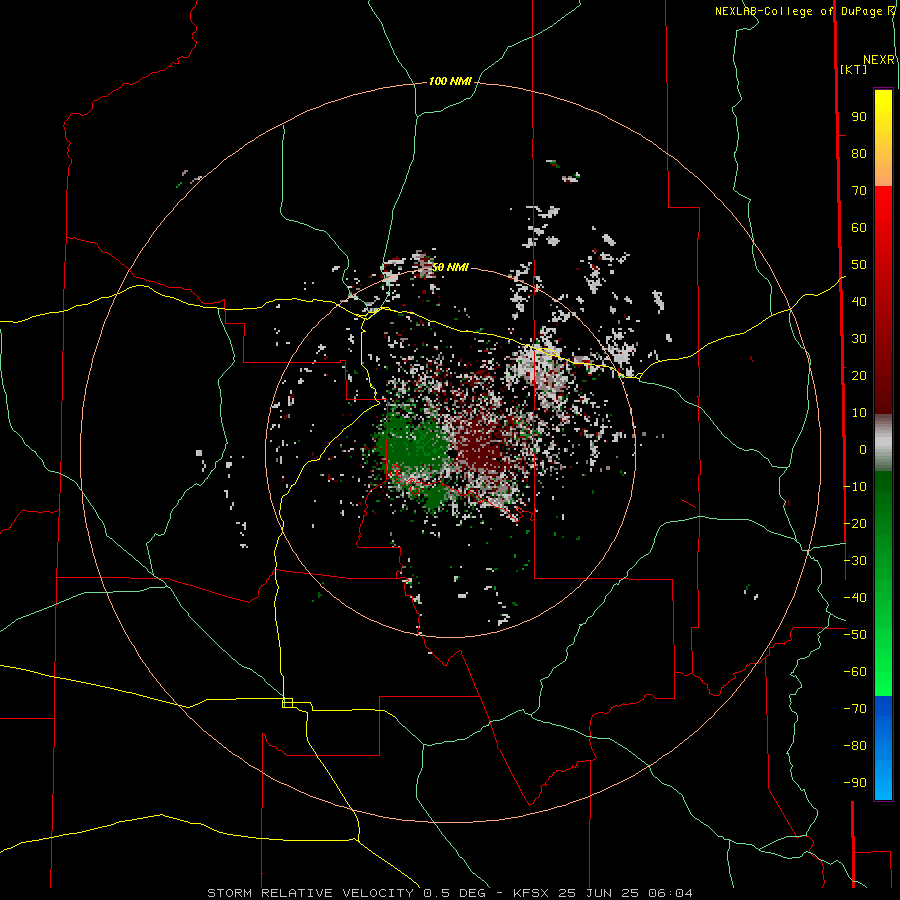Image resolution: width=900 pixels, height=900 pixels.
Task: Click the STORM RELATIVE VELOCITY product title
Action: click(x=310, y=893)
